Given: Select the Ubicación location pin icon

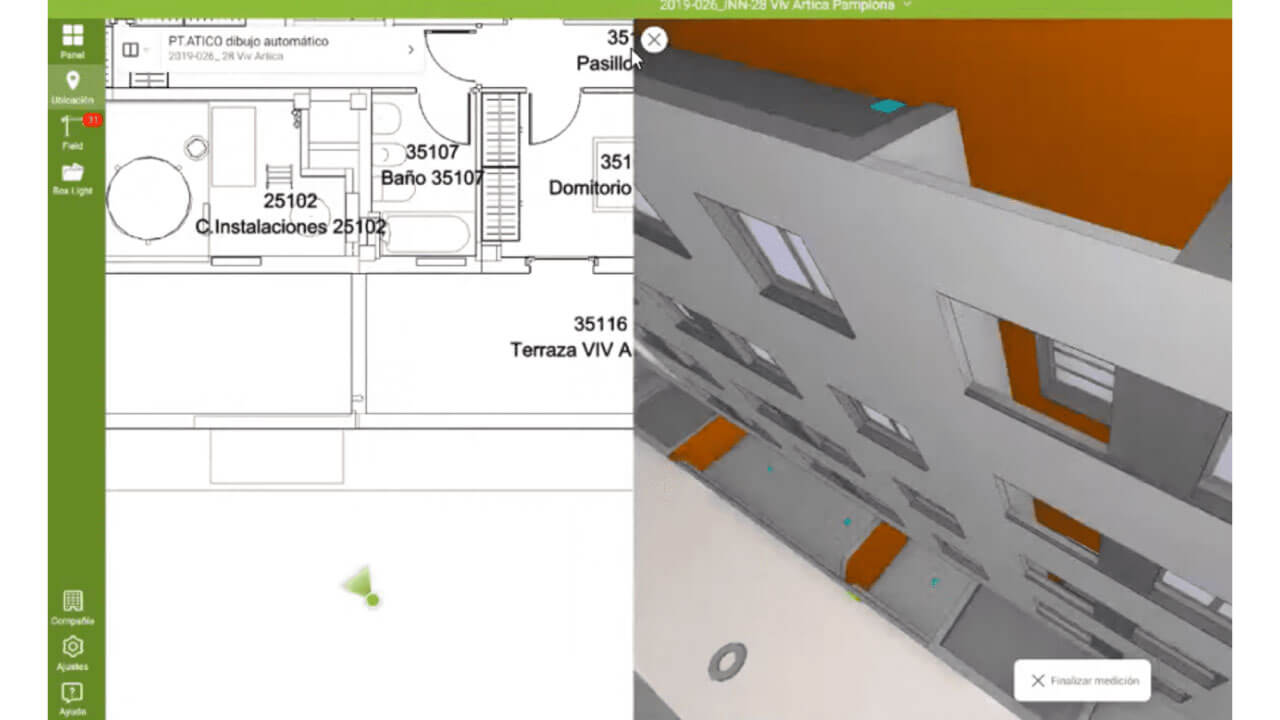Looking at the screenshot, I should click(73, 87).
